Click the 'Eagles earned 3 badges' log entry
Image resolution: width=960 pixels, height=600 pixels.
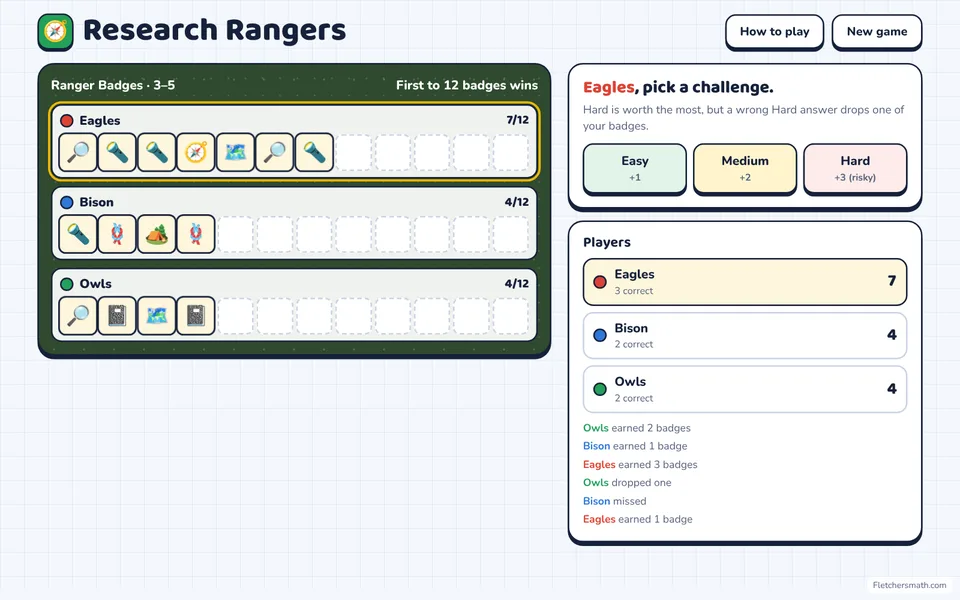point(640,465)
